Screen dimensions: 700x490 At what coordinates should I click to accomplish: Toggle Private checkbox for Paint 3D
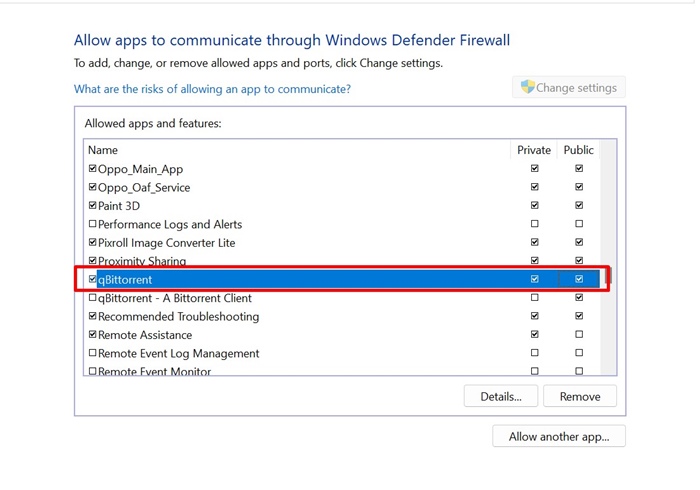coord(534,205)
